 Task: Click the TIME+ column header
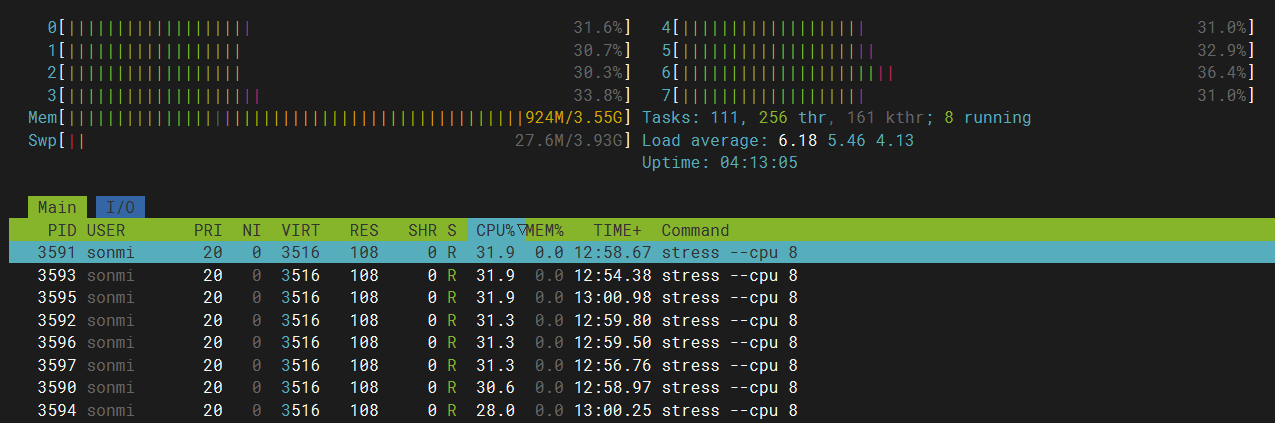click(x=617, y=230)
